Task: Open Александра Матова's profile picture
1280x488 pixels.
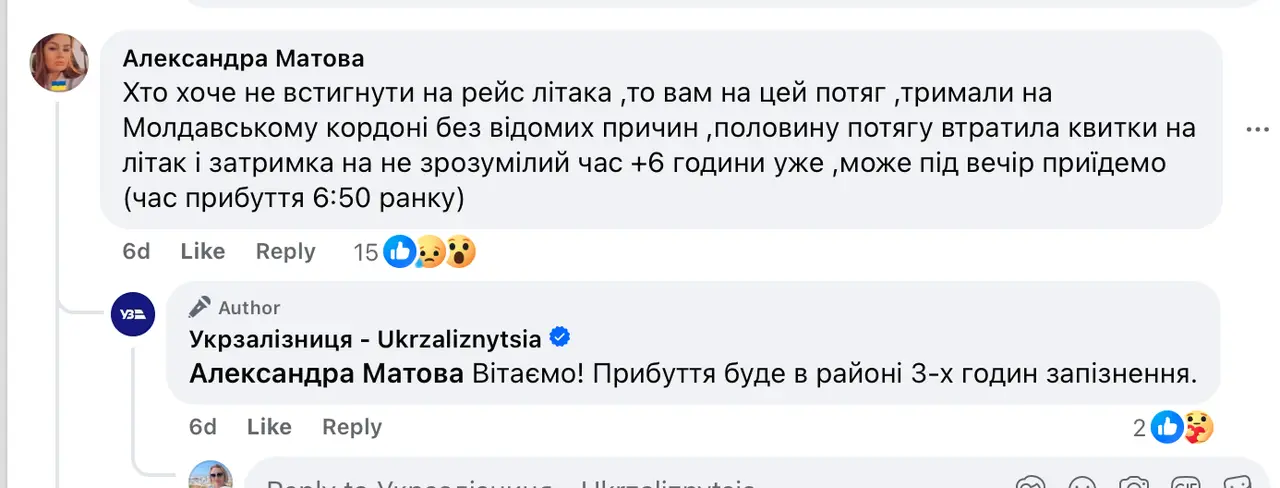Action: [x=60, y=62]
